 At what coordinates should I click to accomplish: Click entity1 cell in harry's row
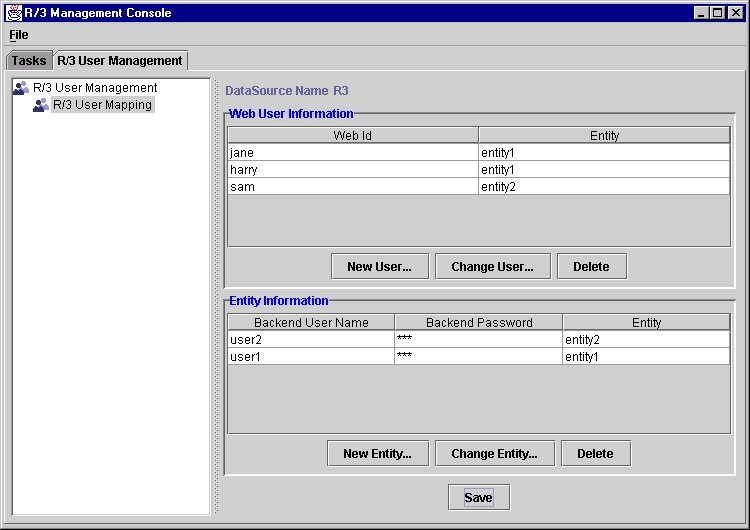coord(605,169)
